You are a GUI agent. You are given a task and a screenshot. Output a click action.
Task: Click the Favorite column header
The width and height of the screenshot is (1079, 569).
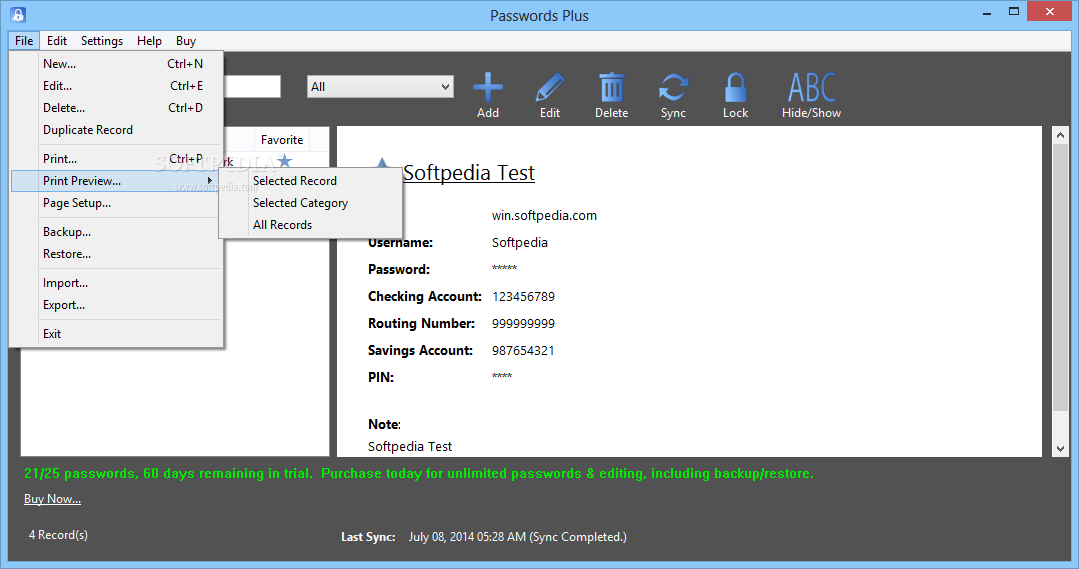point(282,140)
